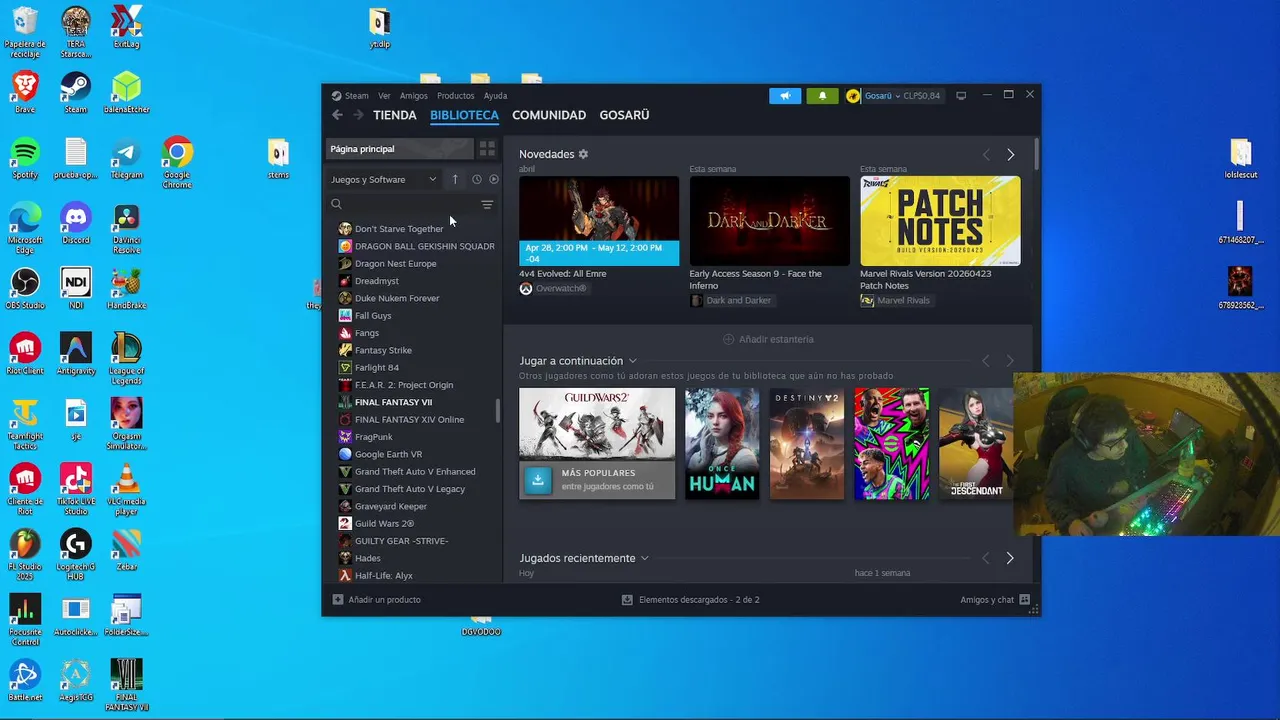Open the Productos menu

456,96
